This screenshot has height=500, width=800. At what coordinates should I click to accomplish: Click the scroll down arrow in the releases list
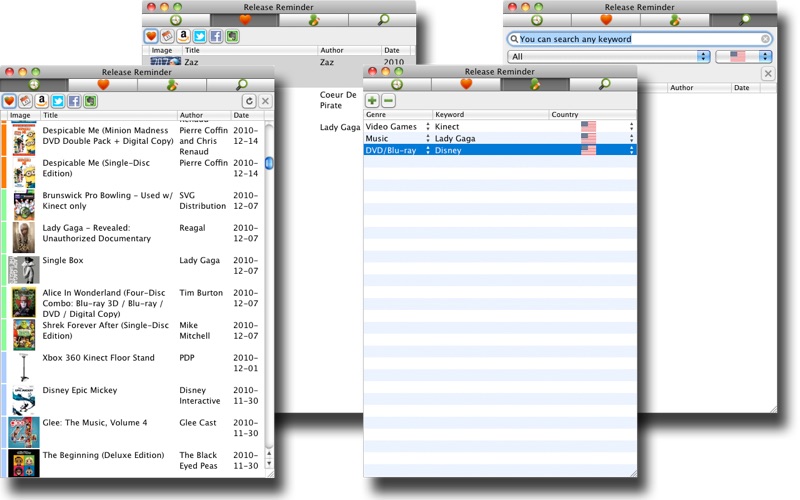(x=269, y=464)
